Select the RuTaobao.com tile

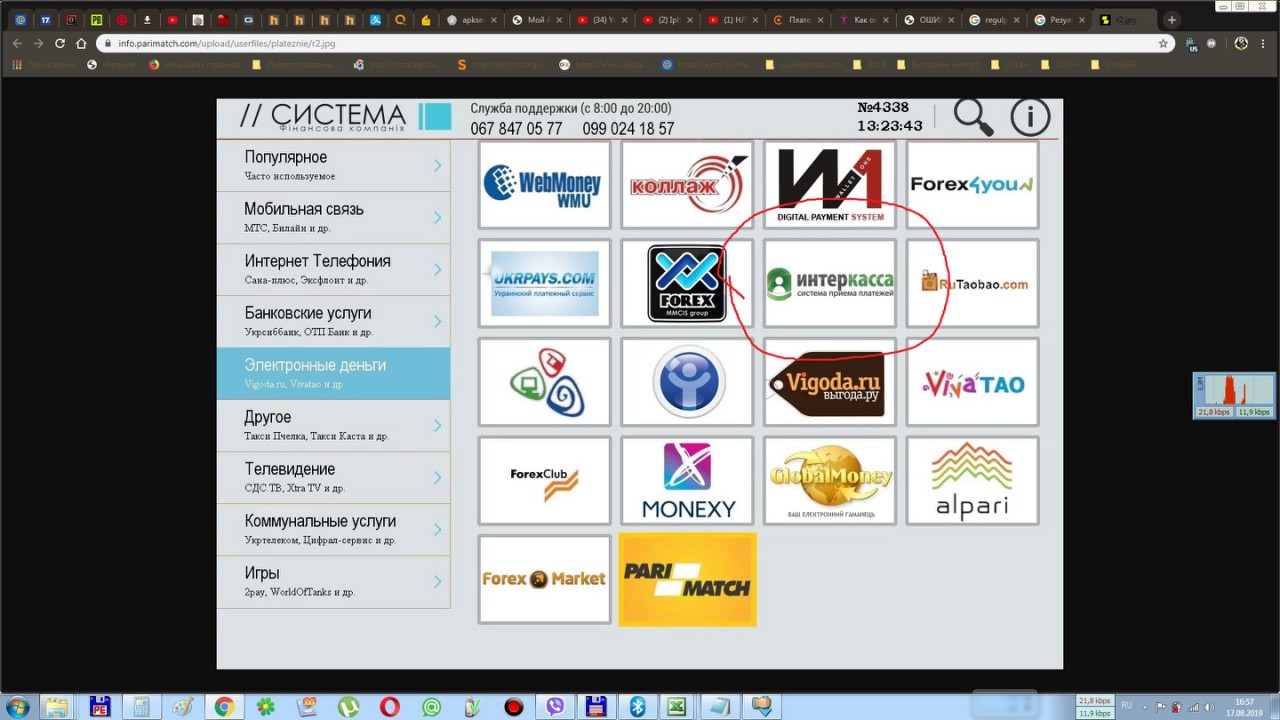pyautogui.click(x=972, y=283)
